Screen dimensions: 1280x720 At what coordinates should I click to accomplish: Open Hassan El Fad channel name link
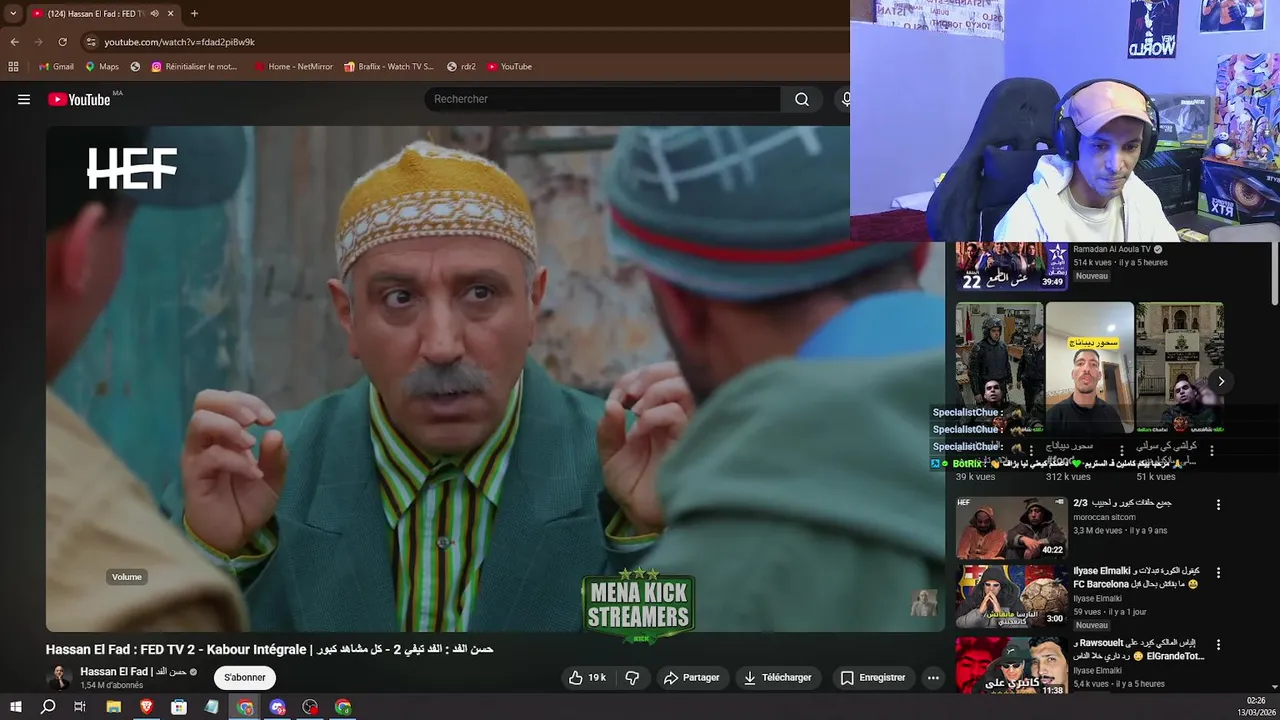(x=133, y=671)
